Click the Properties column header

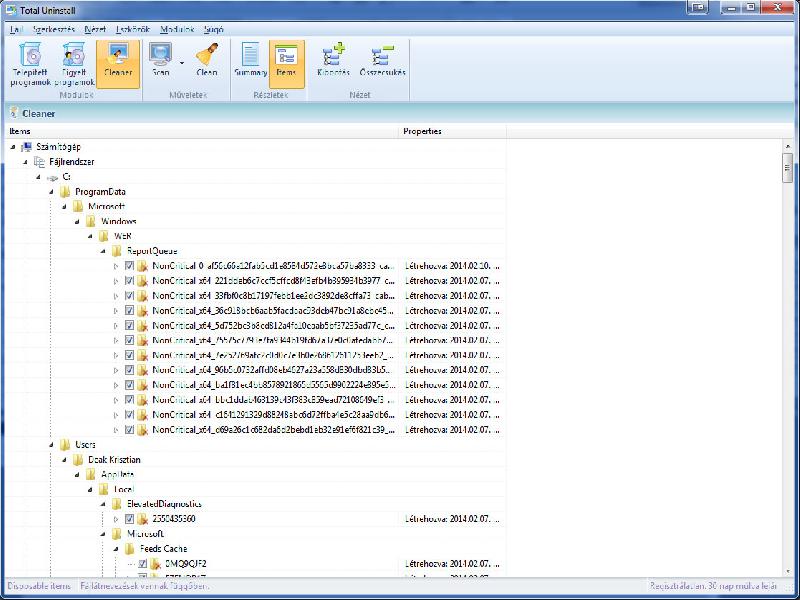452,131
